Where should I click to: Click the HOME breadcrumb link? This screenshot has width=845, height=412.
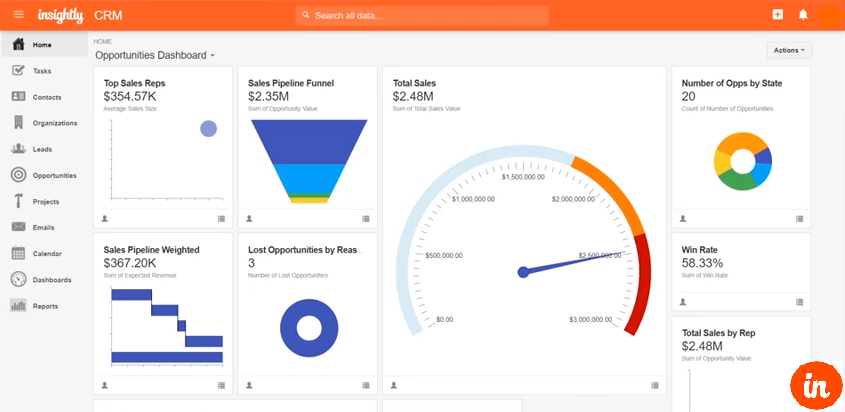tap(102, 41)
